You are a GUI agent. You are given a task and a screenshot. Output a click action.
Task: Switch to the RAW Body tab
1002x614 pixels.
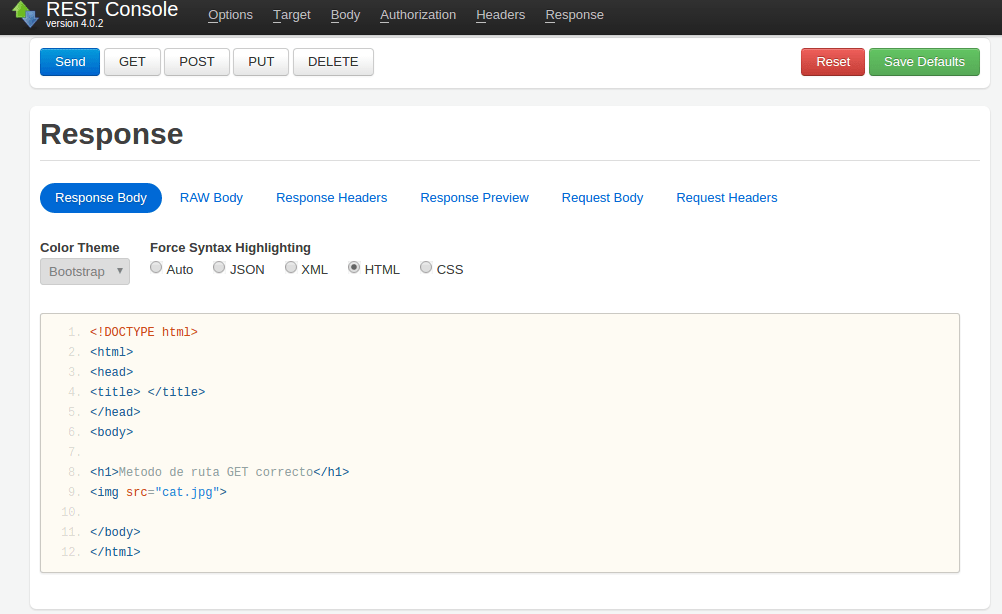[x=211, y=197]
